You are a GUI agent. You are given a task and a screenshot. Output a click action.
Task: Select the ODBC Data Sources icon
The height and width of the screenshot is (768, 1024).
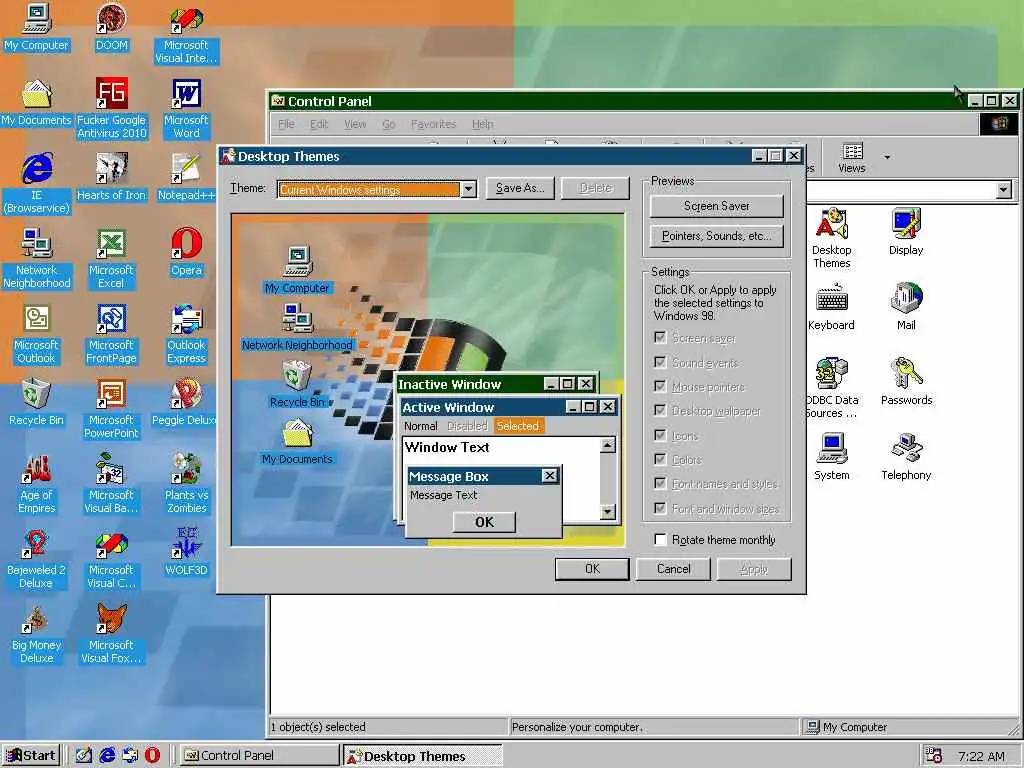[831, 388]
